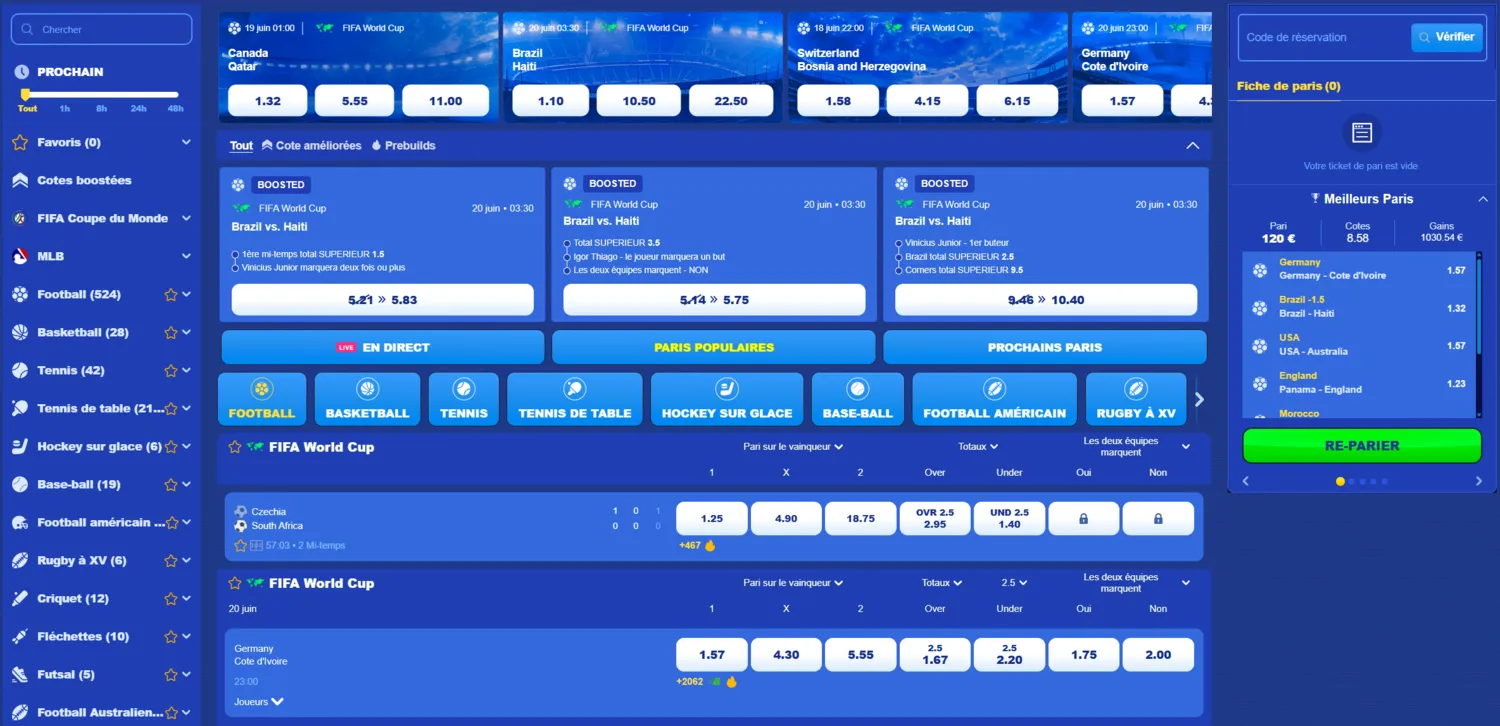
Task: Click the green RE-PARIER button
Action: [x=1361, y=446]
